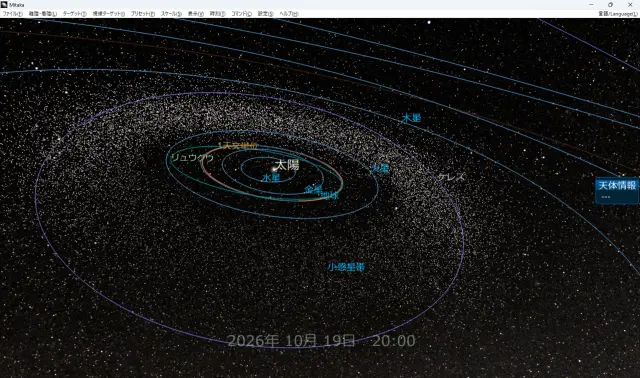Open the 表示 (View) menu
640x378 pixels.
196,13
